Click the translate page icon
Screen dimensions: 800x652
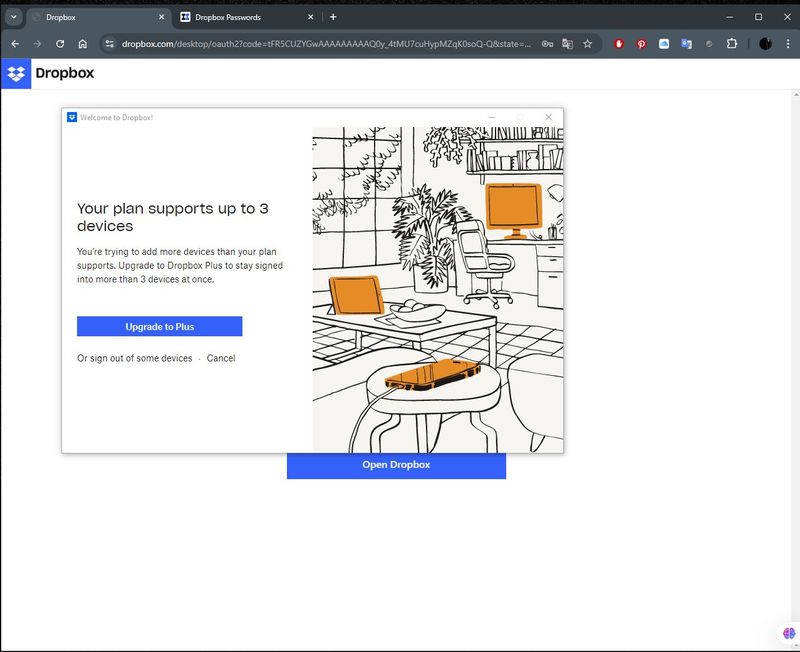pyautogui.click(x=567, y=44)
